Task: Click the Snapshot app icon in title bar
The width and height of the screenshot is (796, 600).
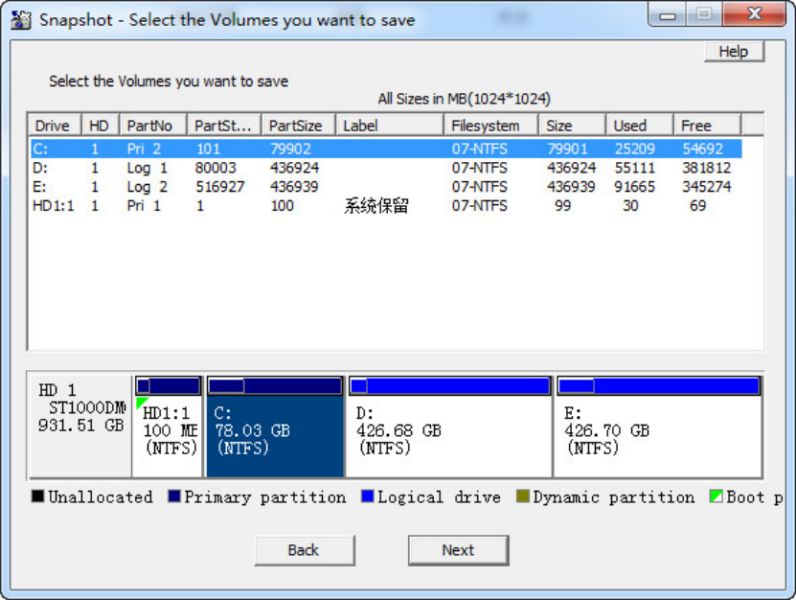Action: click(21, 20)
